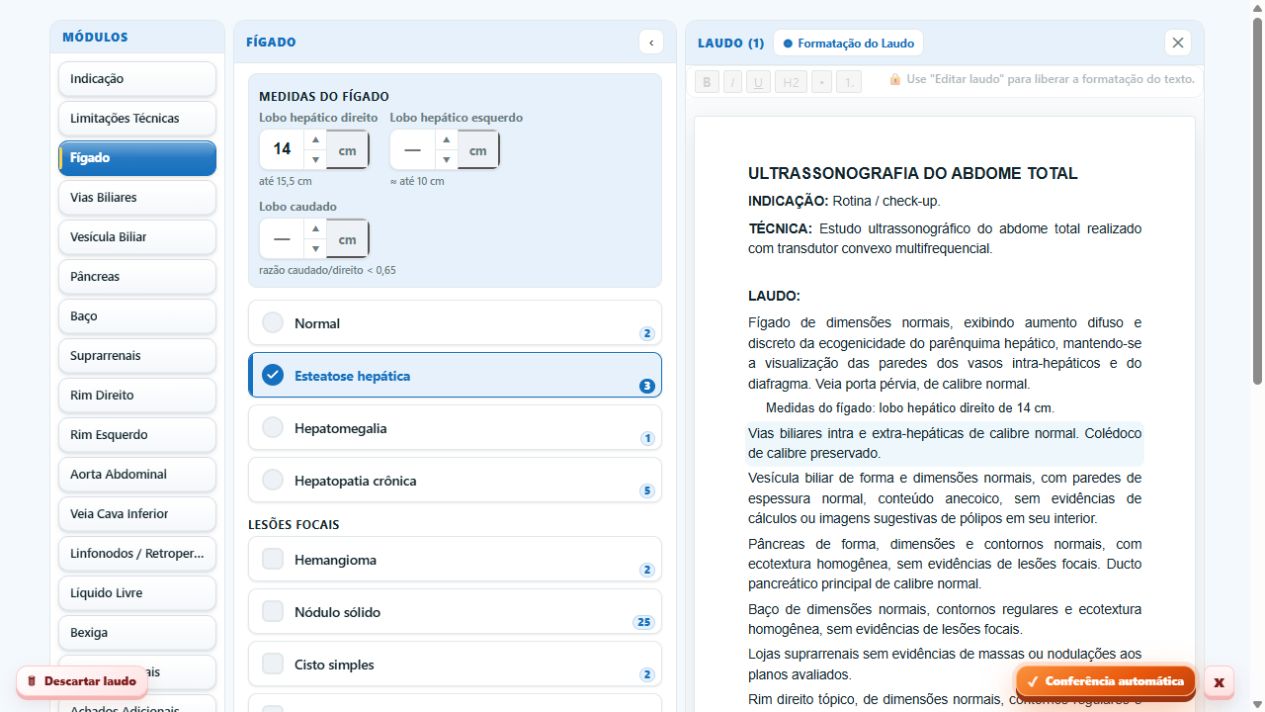
Task: Click the Lobo hepático esquerdo value field
Action: tap(413, 150)
